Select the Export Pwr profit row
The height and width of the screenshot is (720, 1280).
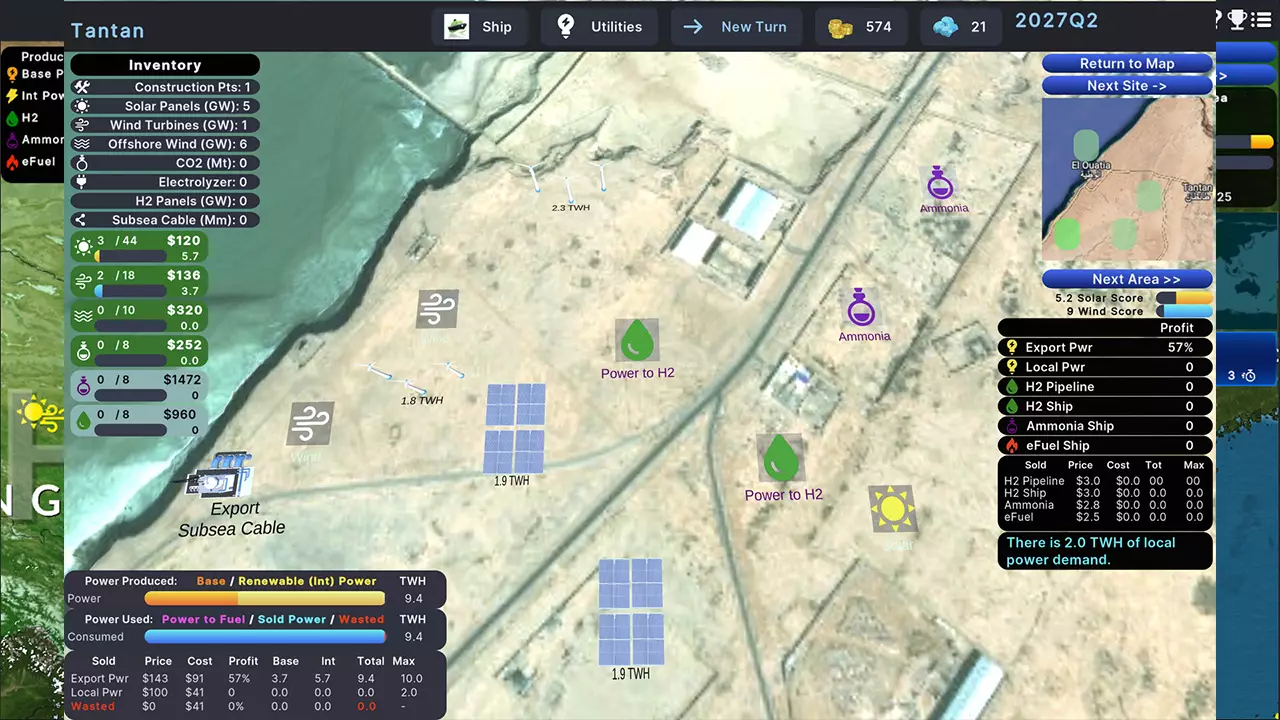[x=1105, y=347]
